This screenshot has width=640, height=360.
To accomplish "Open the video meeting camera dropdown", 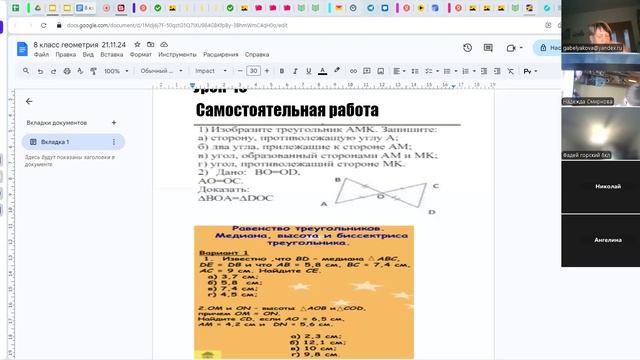I will pyautogui.click(x=514, y=48).
